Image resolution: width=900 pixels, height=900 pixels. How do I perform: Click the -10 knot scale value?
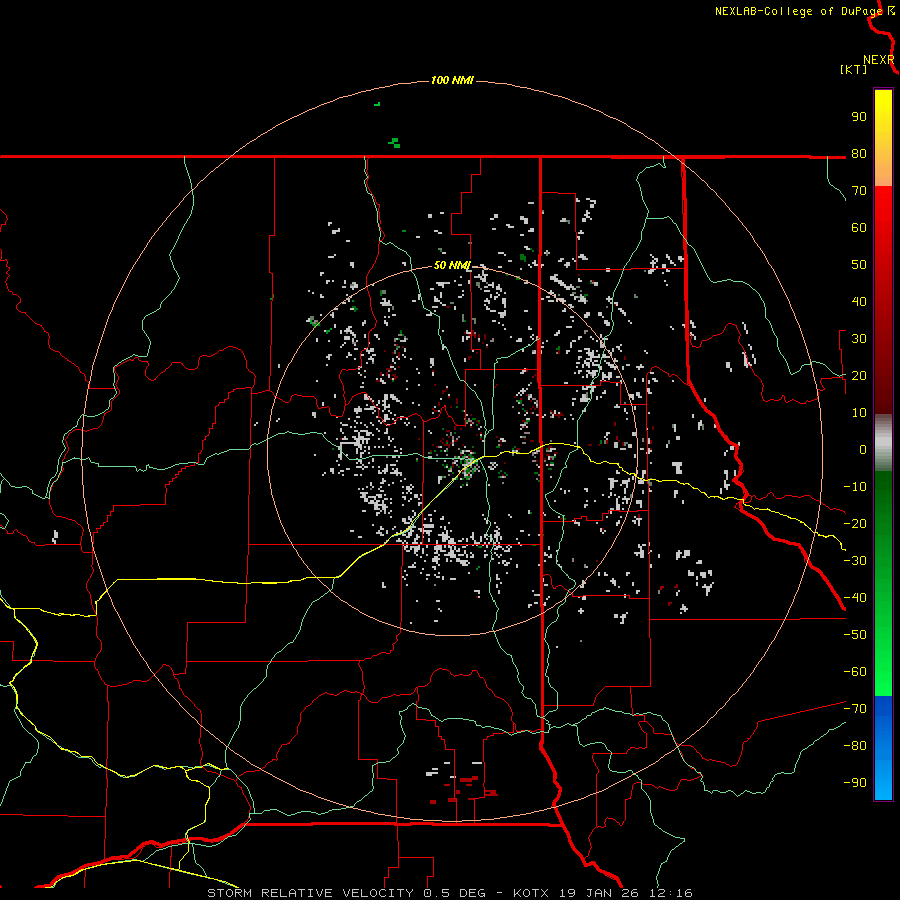point(855,487)
